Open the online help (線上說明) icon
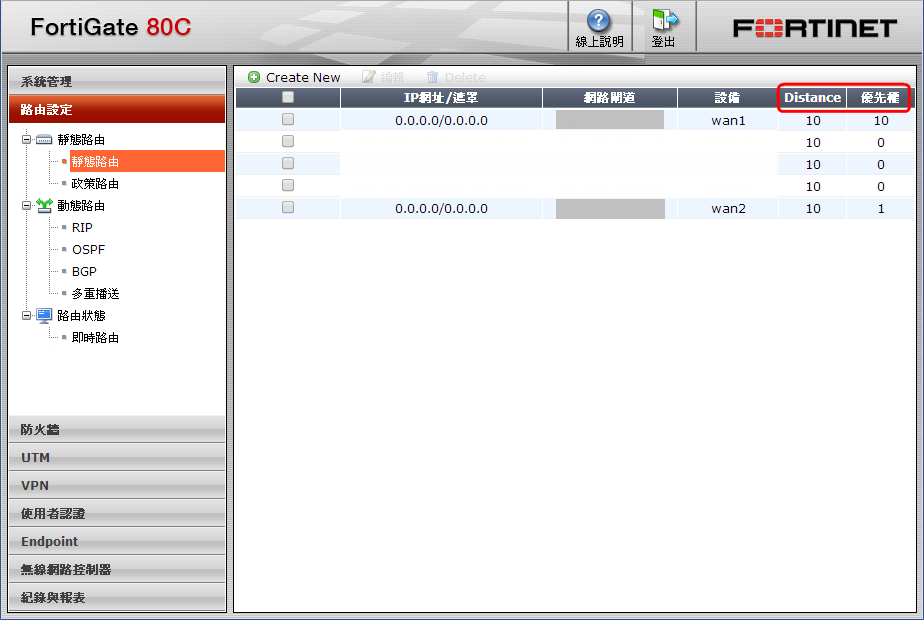The width and height of the screenshot is (924, 620). tap(598, 21)
